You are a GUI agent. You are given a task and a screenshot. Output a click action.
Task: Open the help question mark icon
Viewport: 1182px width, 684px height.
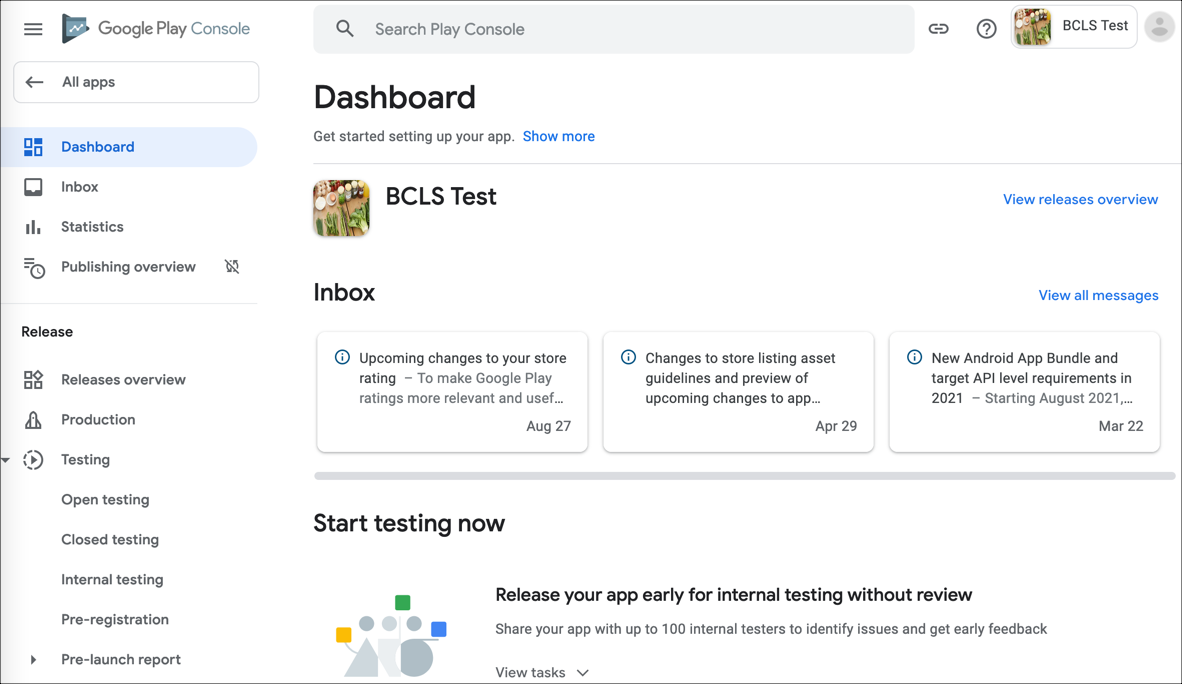pyautogui.click(x=986, y=29)
